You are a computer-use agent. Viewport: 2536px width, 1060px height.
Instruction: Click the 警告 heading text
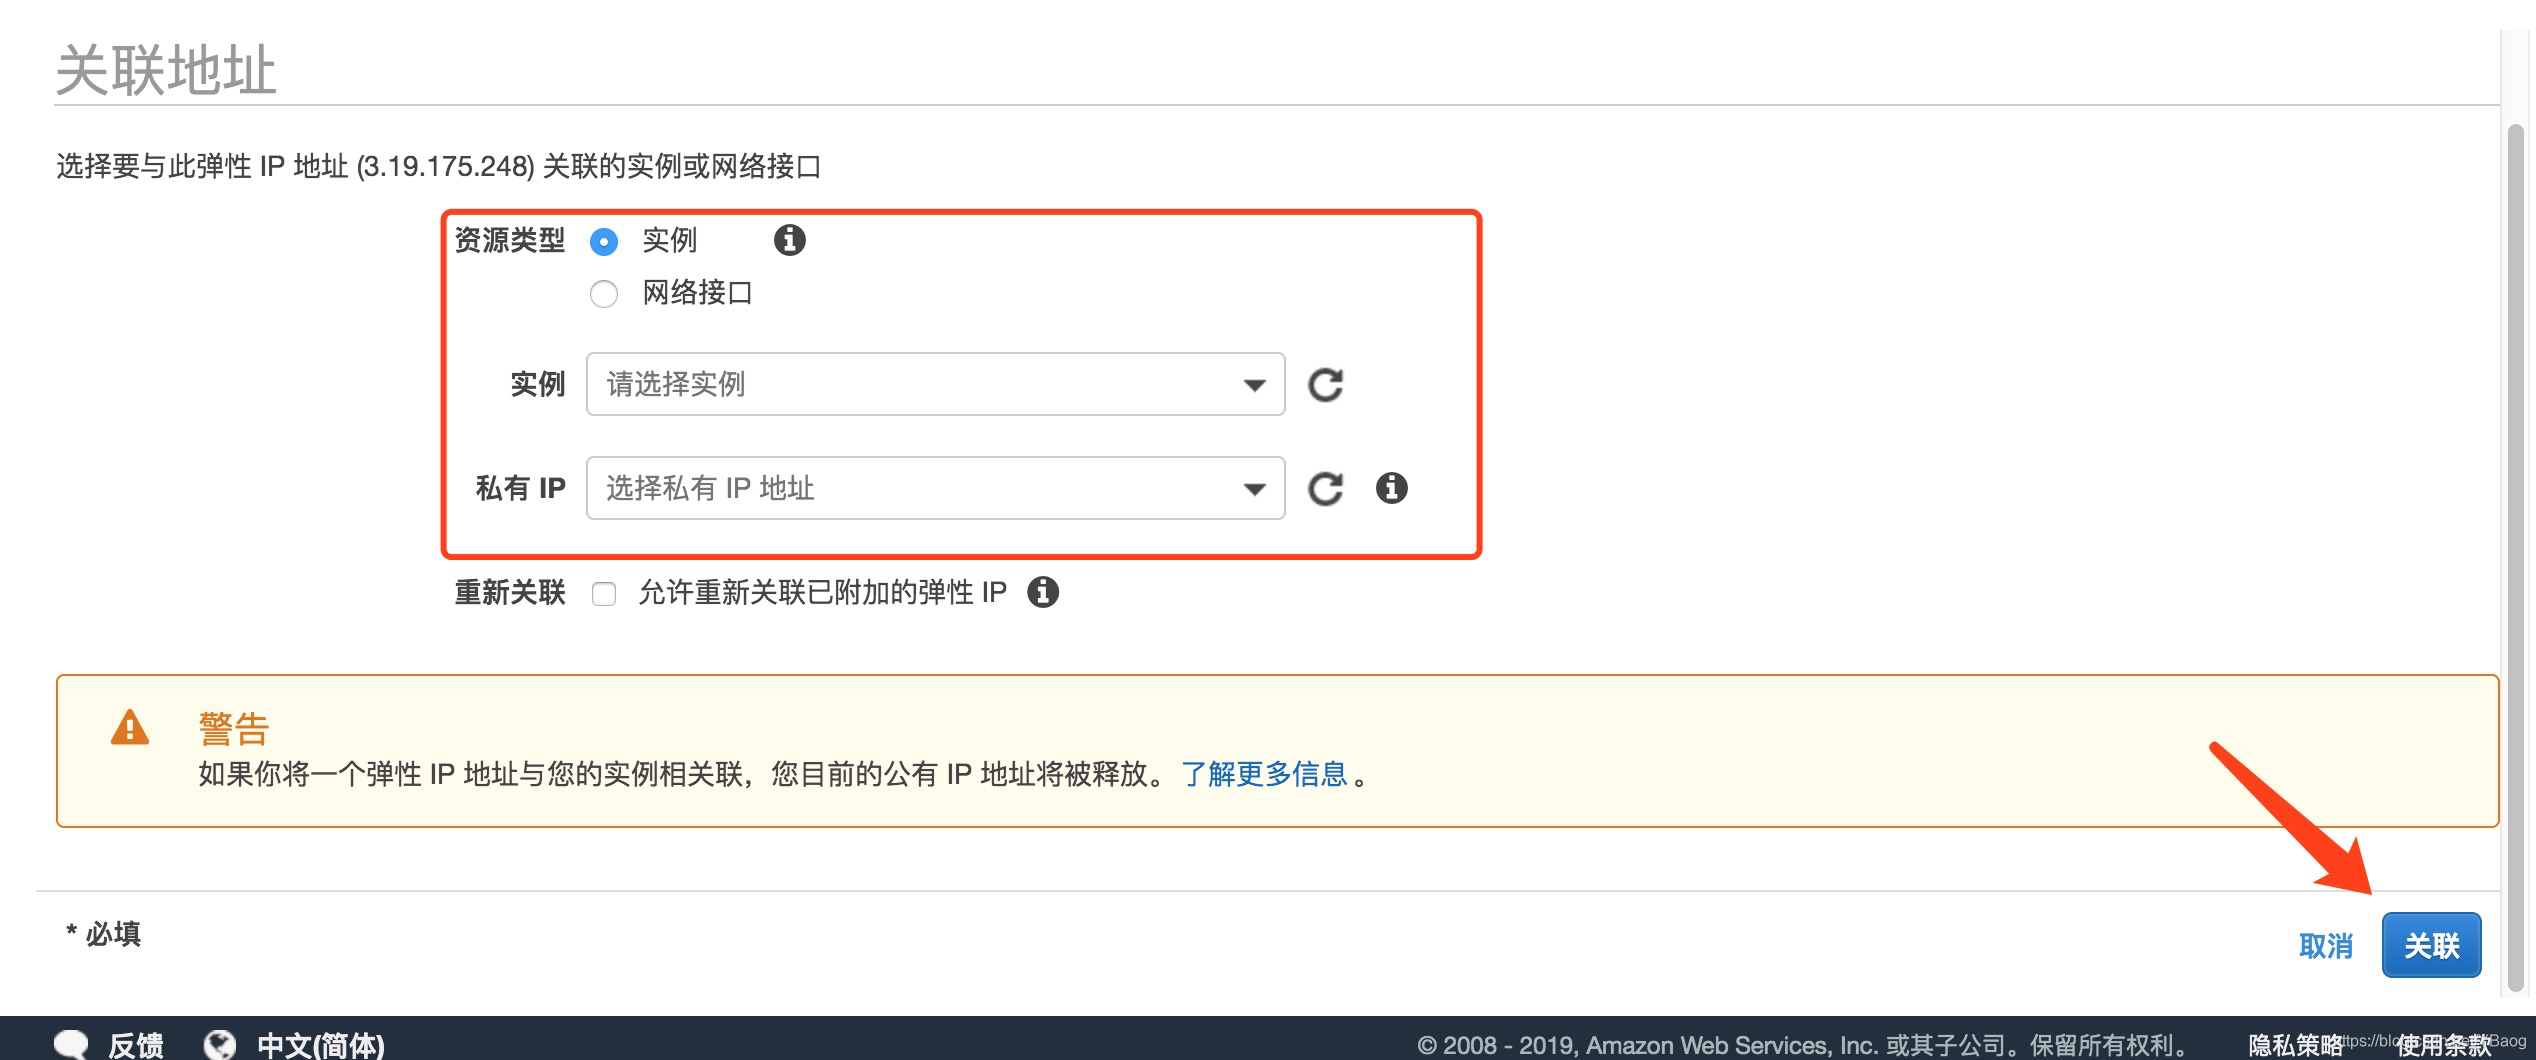(234, 729)
